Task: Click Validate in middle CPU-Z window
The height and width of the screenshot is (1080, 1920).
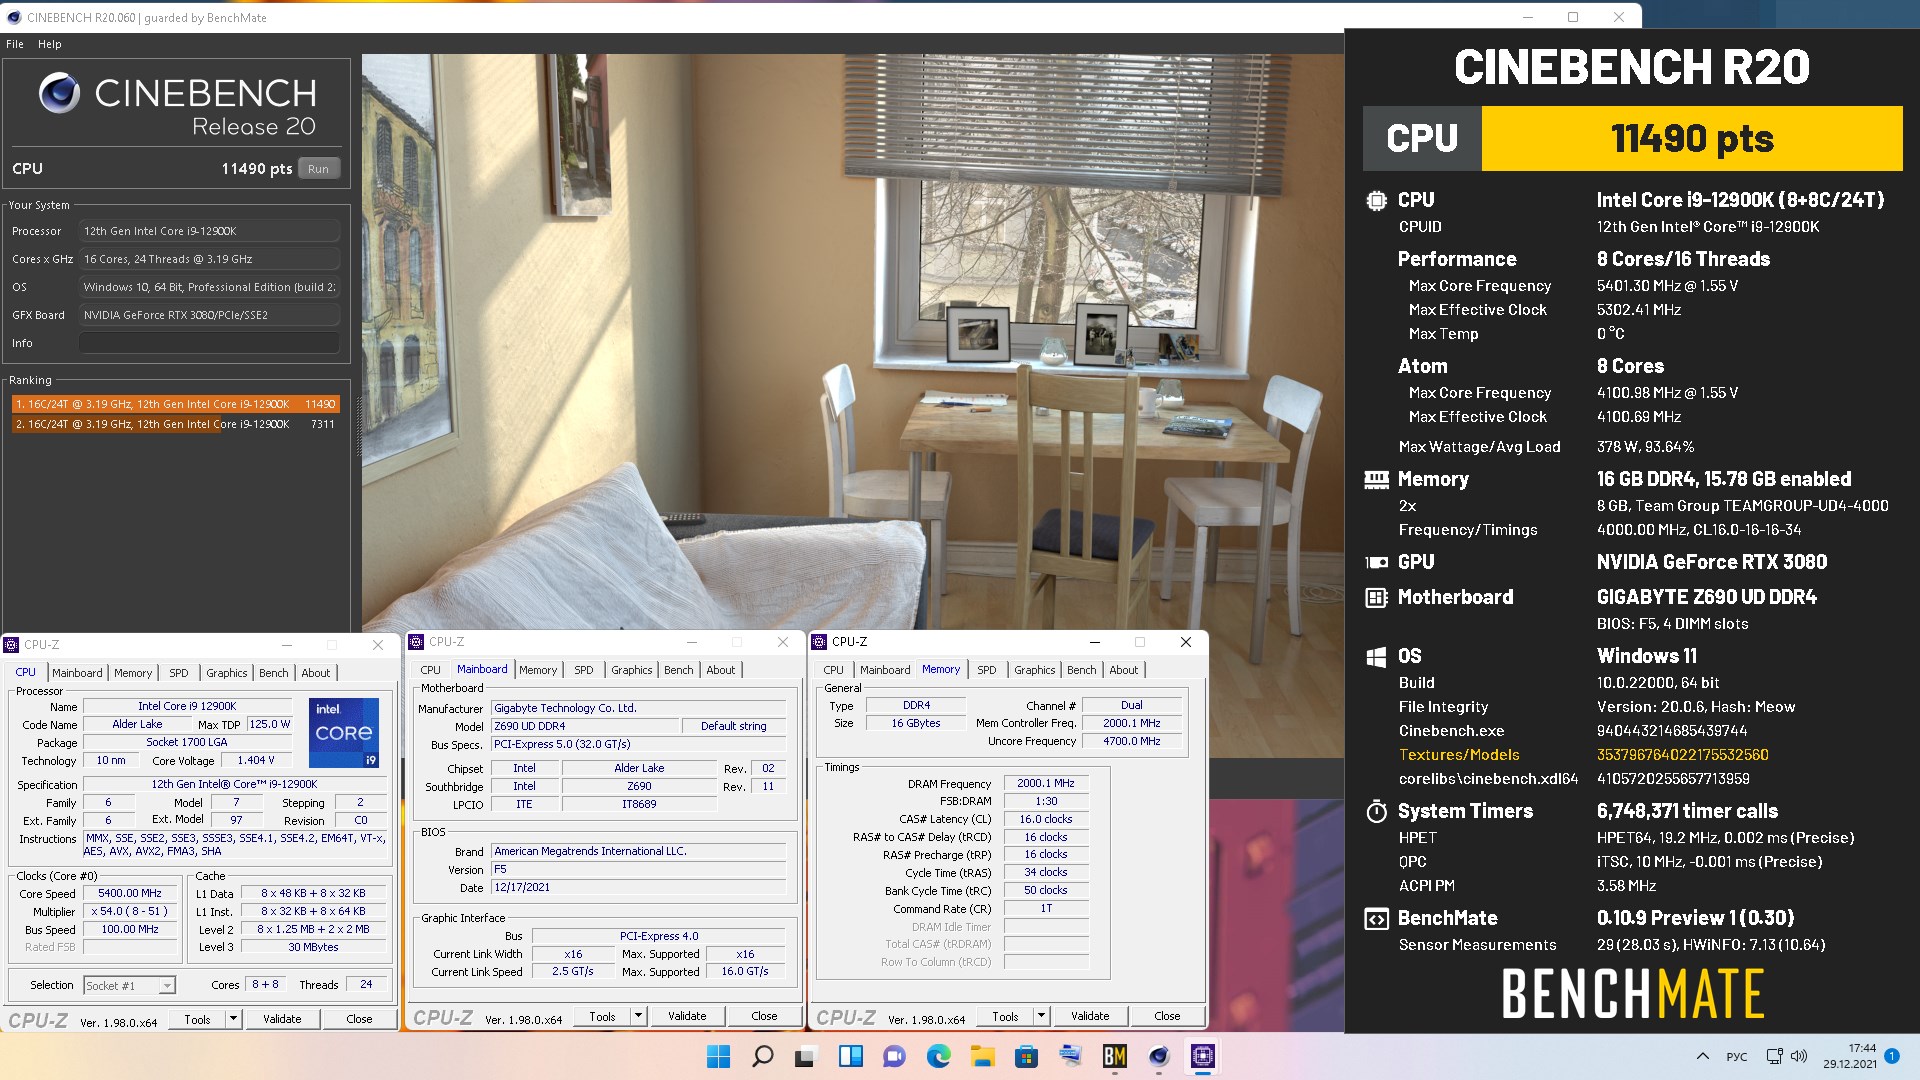Action: click(x=687, y=1016)
